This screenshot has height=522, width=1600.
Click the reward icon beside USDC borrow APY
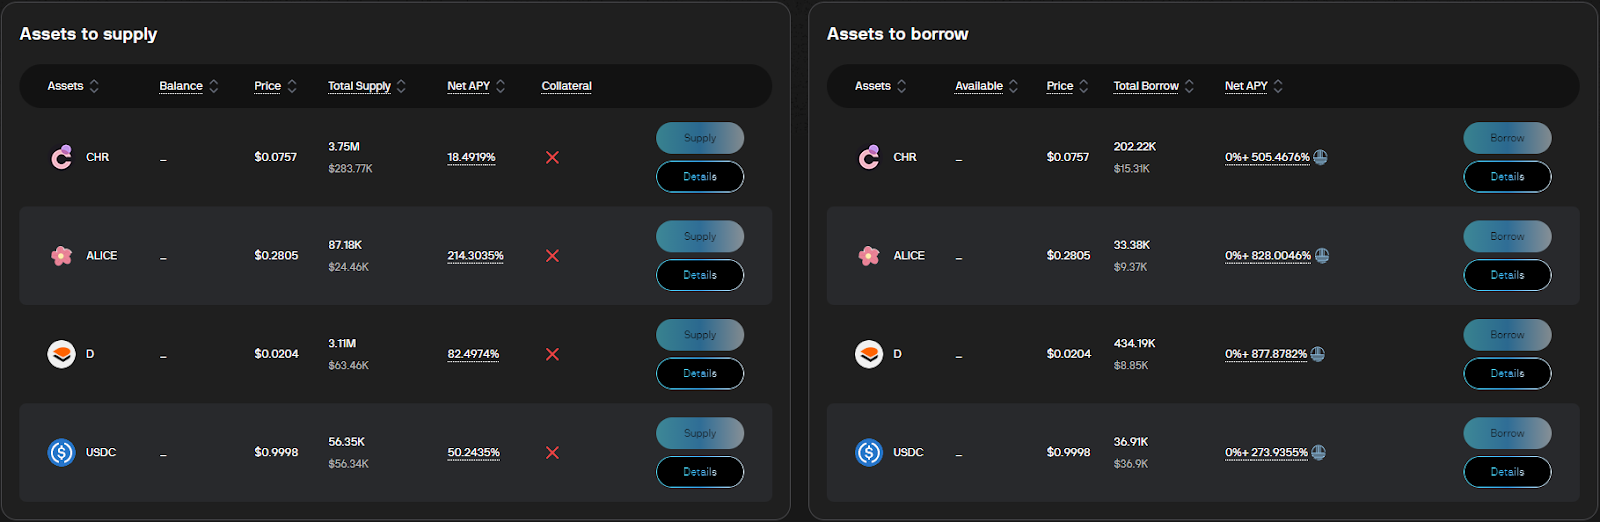pyautogui.click(x=1319, y=453)
